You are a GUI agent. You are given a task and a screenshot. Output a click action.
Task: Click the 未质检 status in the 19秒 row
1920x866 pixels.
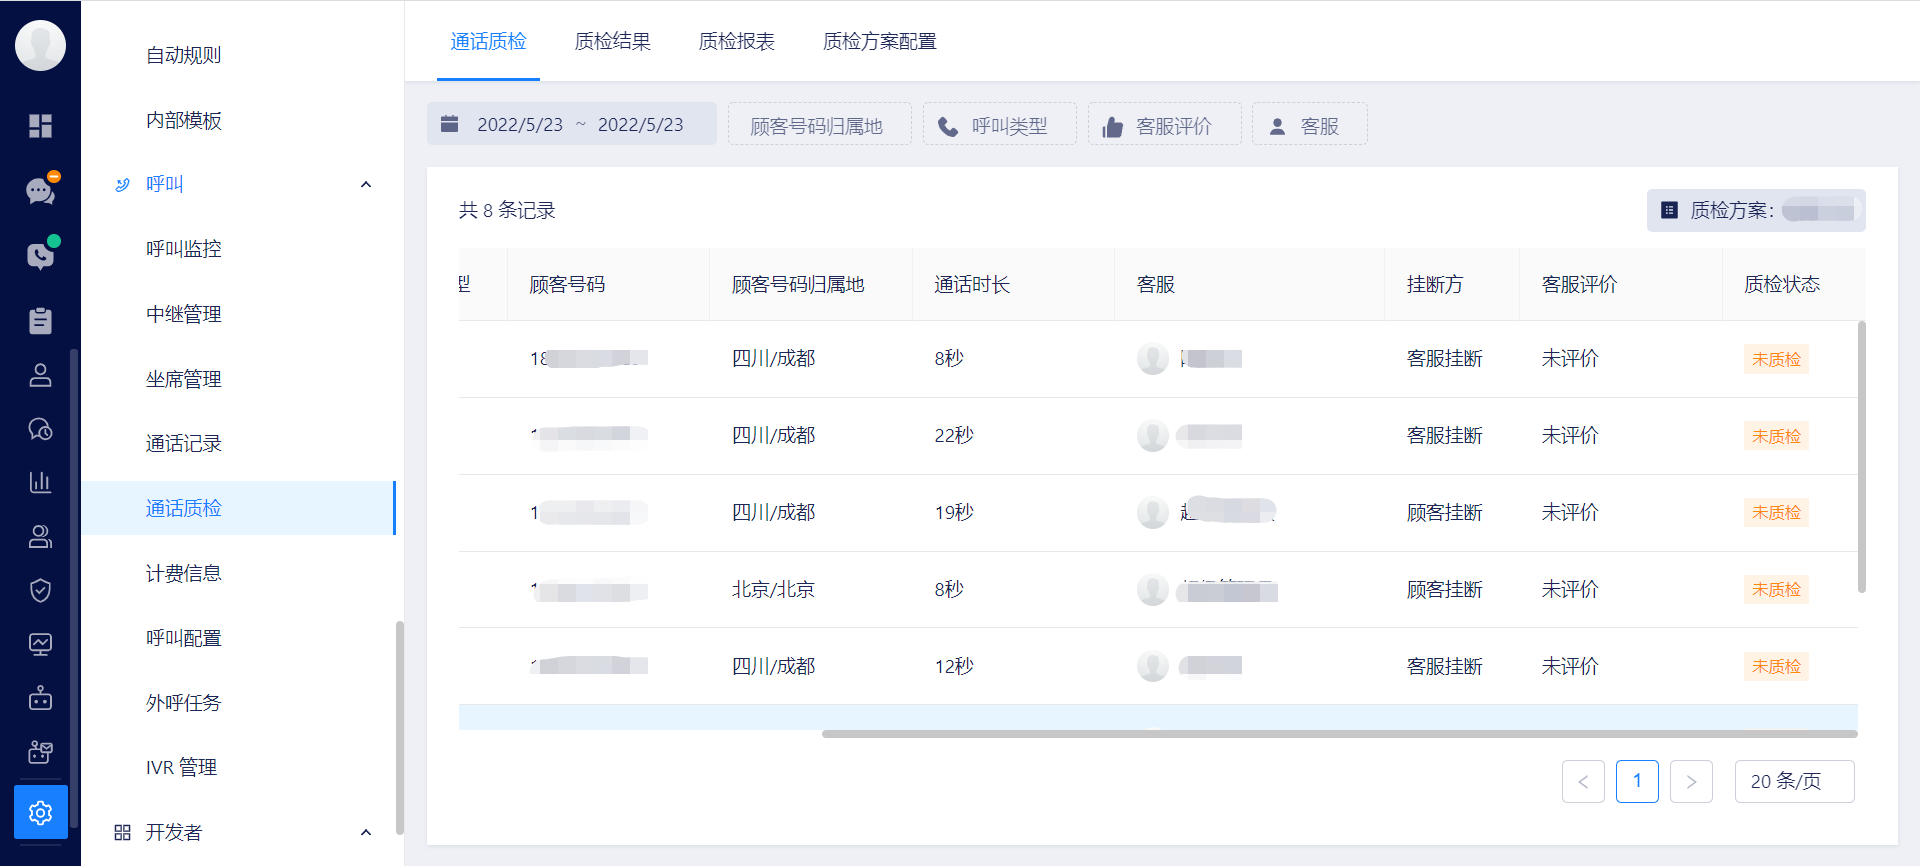point(1776,513)
